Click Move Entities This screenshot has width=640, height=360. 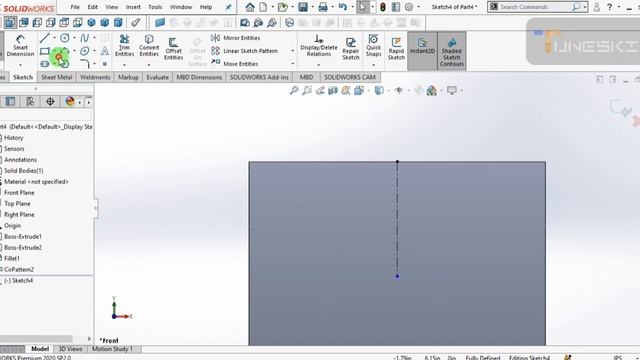[x=235, y=64]
